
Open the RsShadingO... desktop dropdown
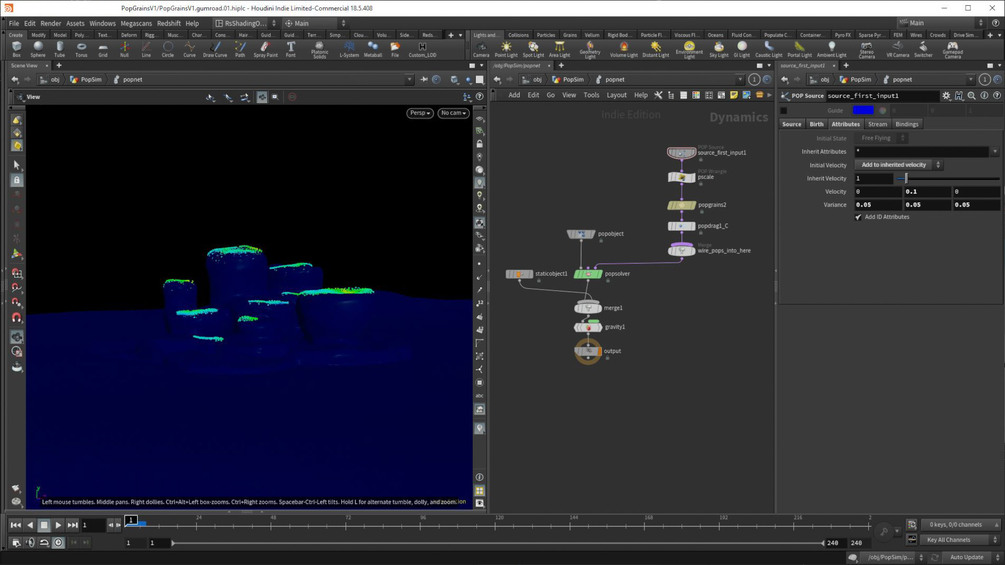245,23
